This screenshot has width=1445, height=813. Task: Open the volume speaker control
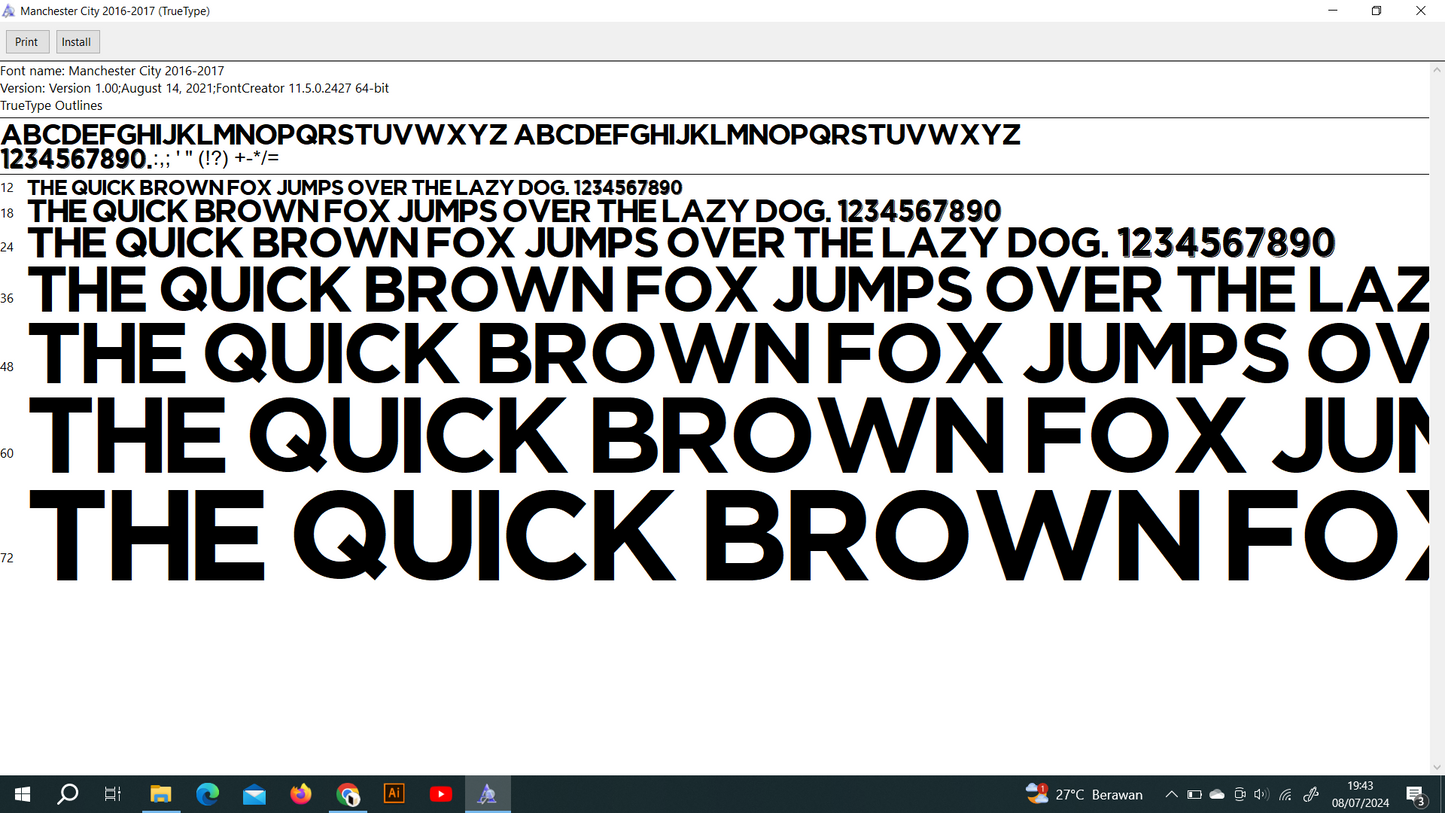pyautogui.click(x=1261, y=795)
